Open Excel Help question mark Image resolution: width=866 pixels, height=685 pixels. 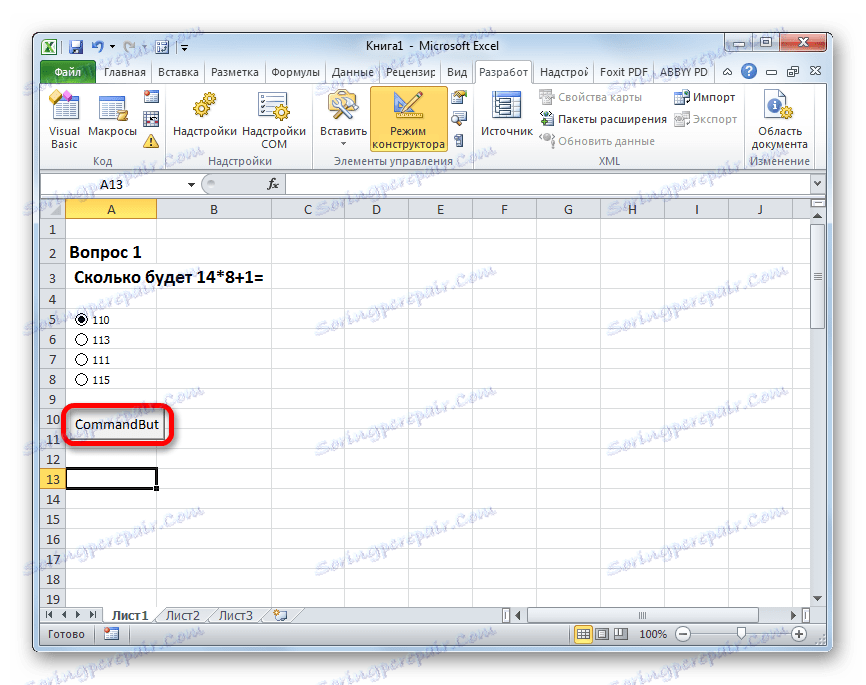[749, 71]
